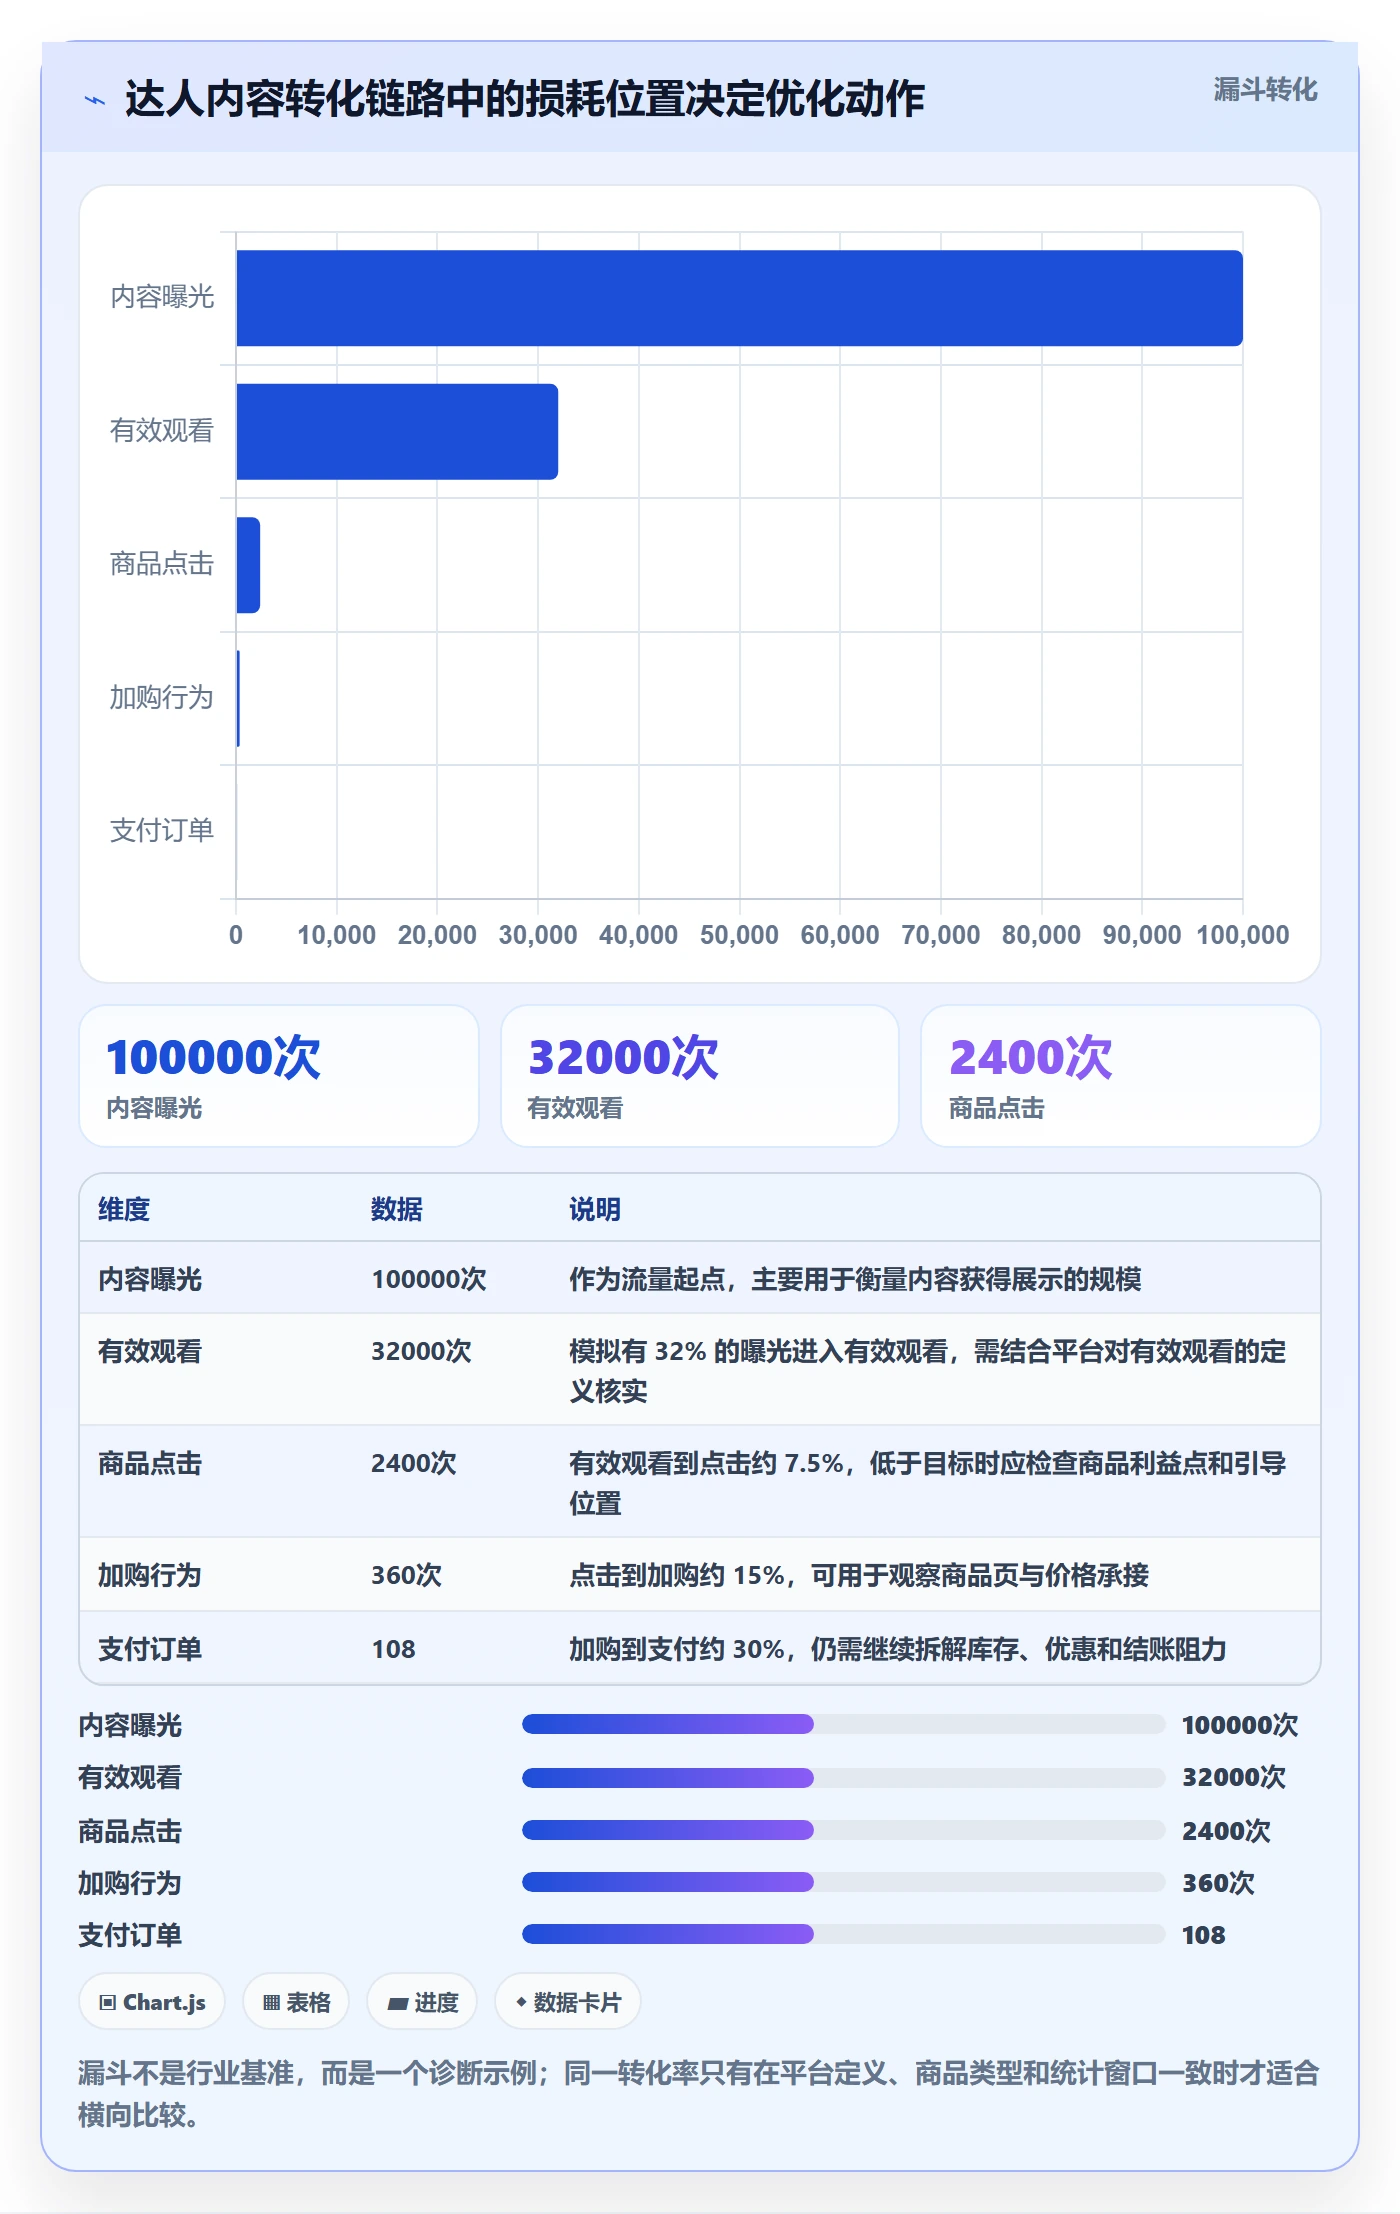Click the 商品点击 progress bar
The height and width of the screenshot is (2214, 1400).
tap(843, 1830)
